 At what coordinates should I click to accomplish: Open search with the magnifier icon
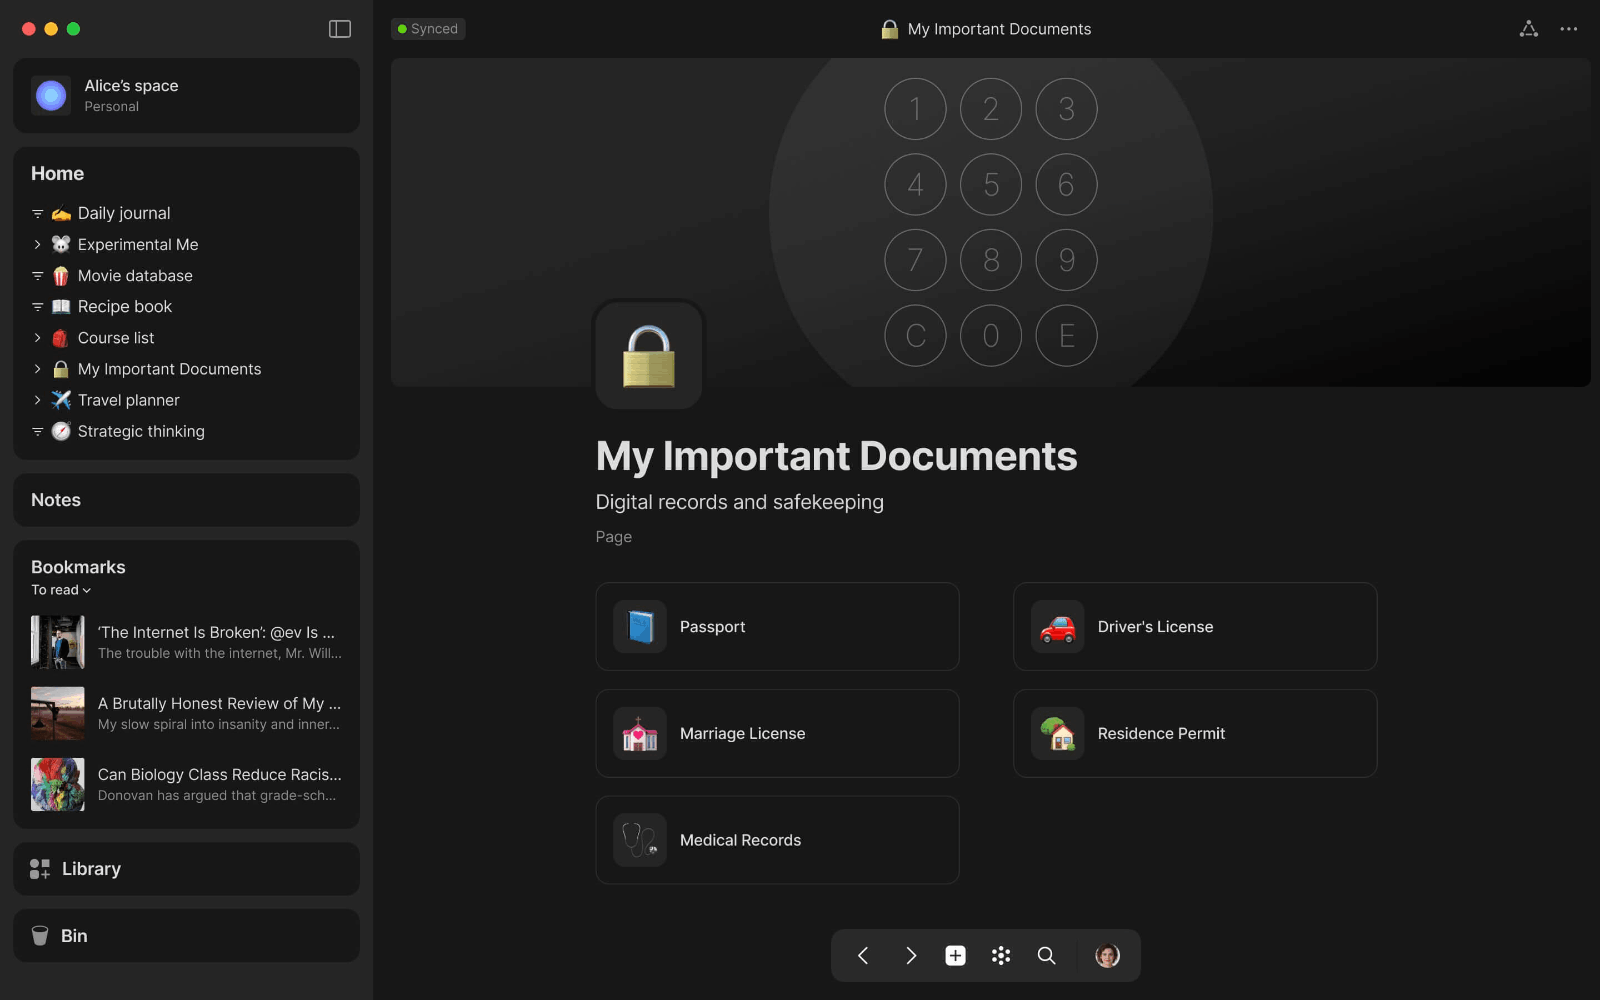point(1046,956)
